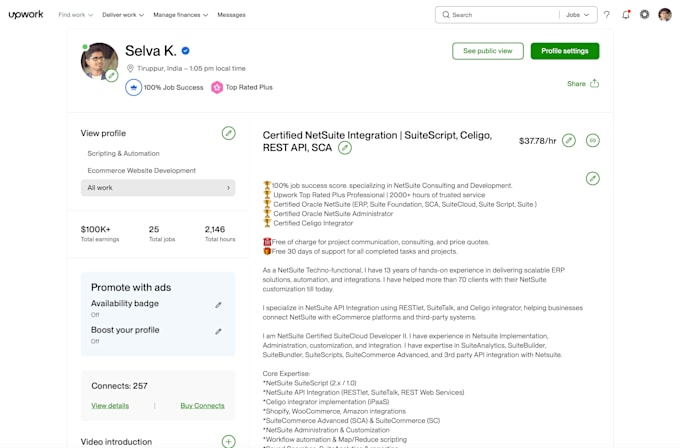Open the settings gear icon in header
Screen dimensions: 680x448
pos(644,15)
